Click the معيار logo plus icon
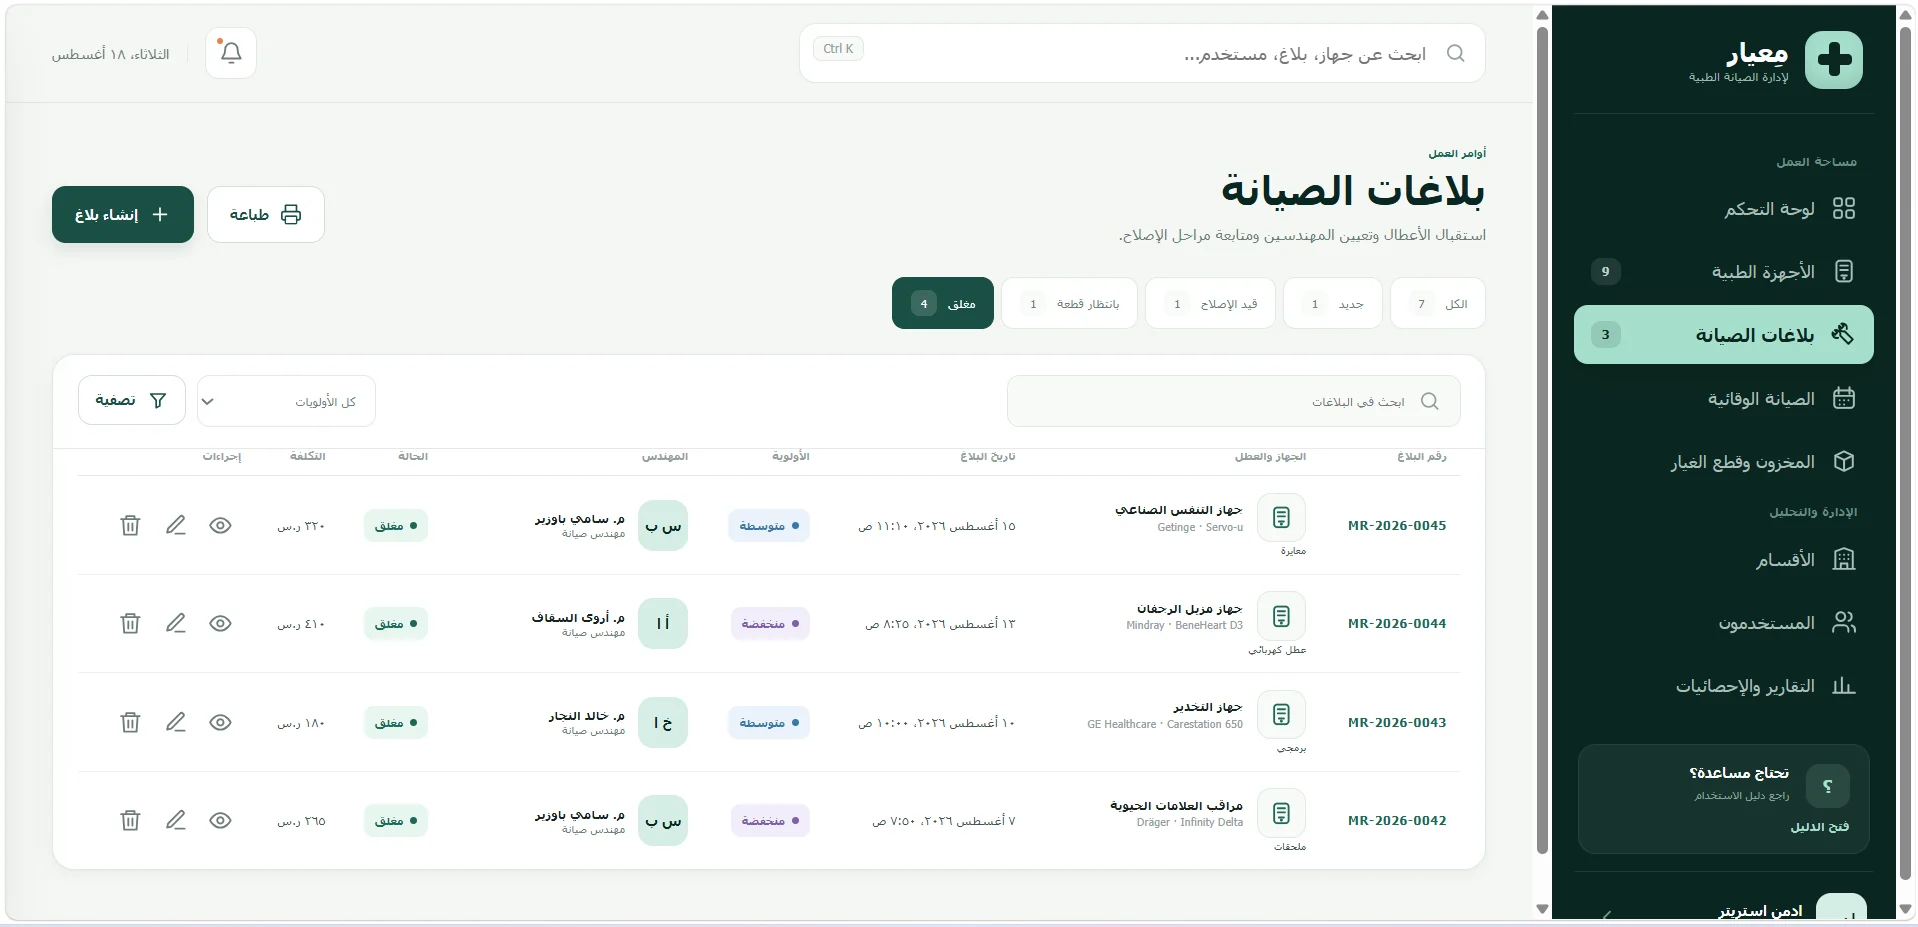Screen dimensions: 1918x927 coord(1834,60)
